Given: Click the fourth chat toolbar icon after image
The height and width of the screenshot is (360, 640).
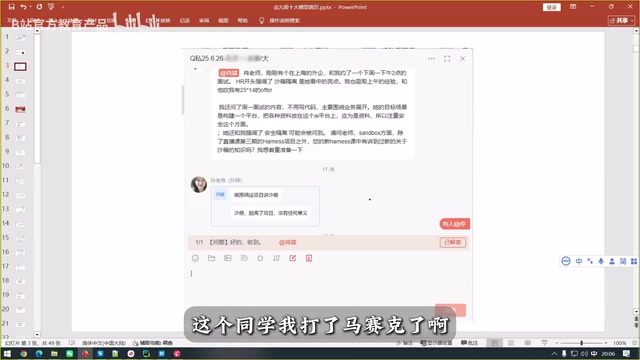Looking at the screenshot, I should click(x=244, y=258).
